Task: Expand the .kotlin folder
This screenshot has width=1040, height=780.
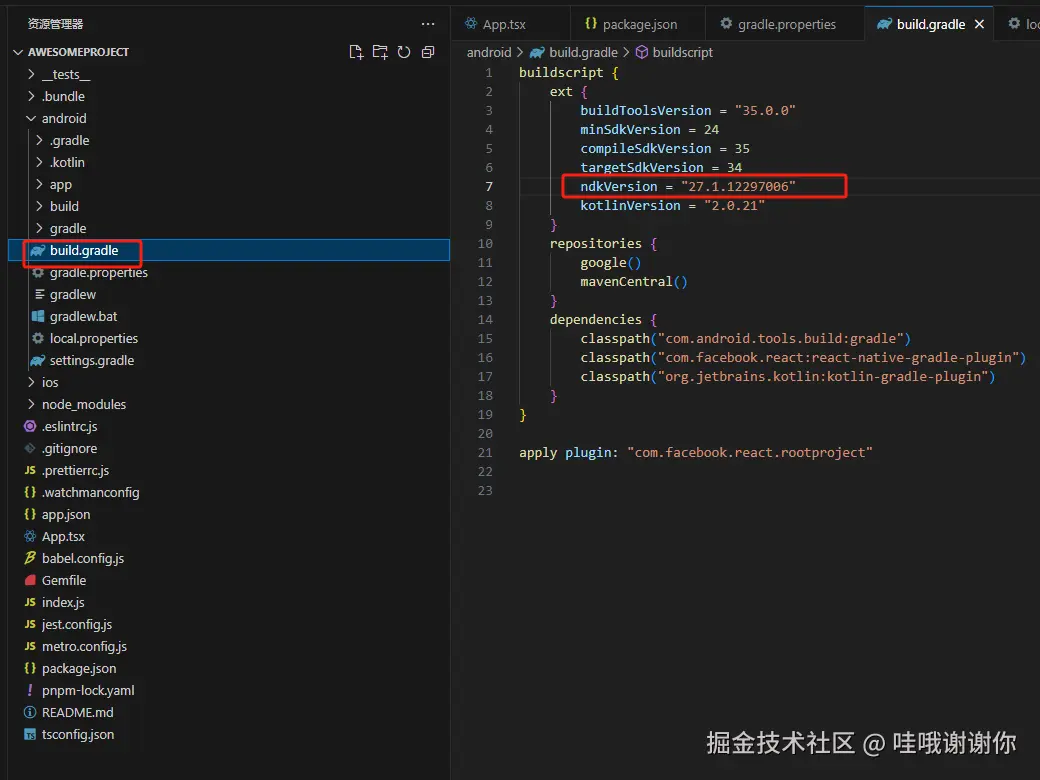Action: click(39, 162)
